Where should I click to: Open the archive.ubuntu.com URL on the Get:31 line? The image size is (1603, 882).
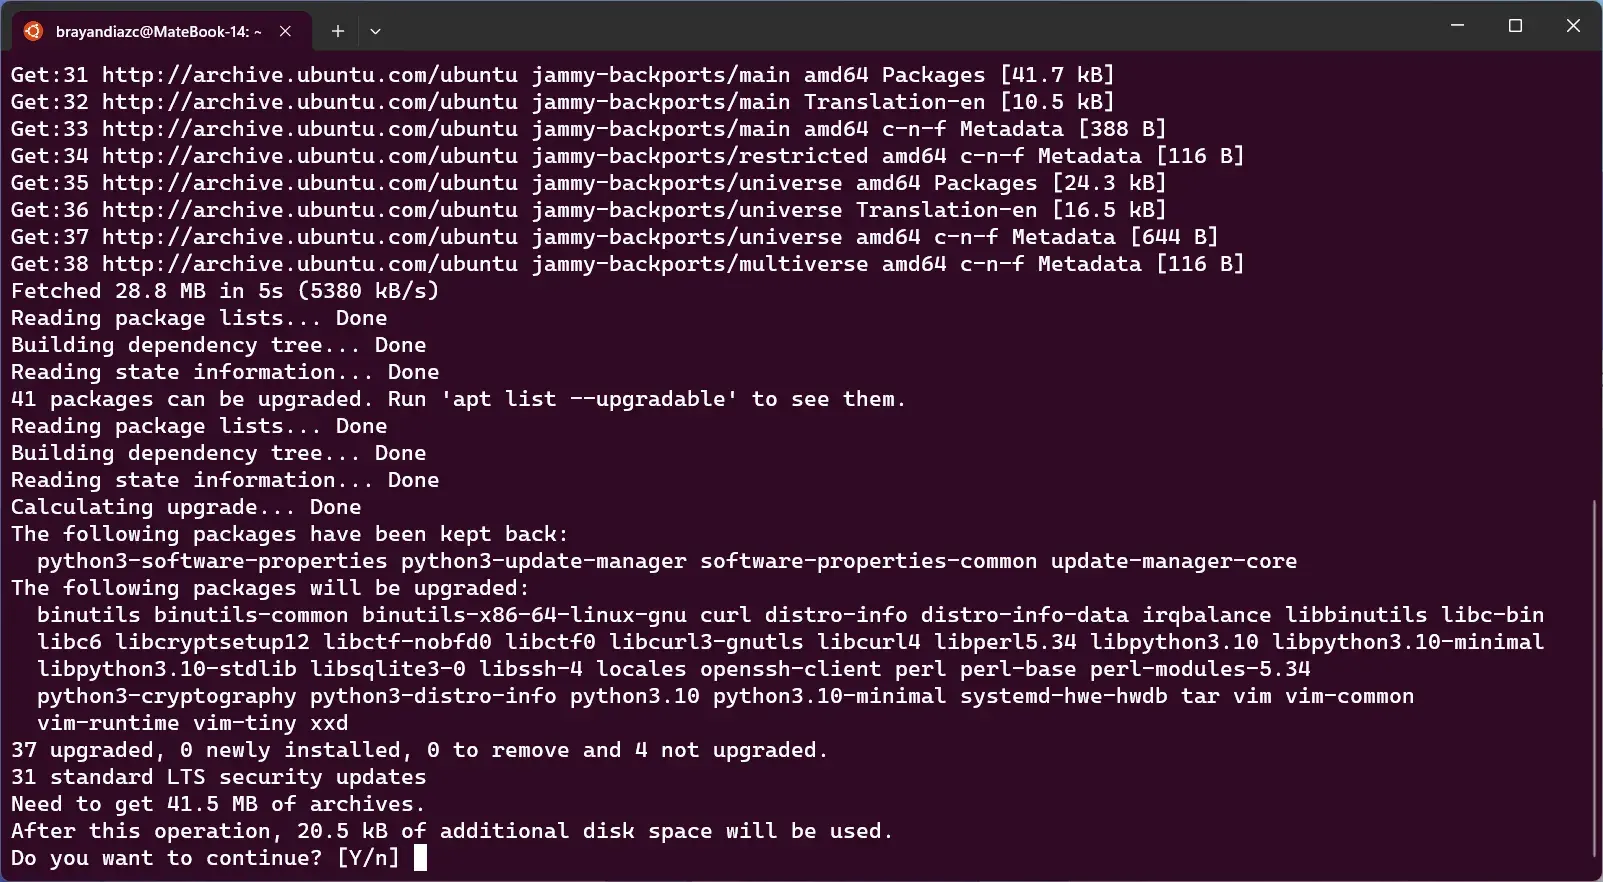[310, 75]
